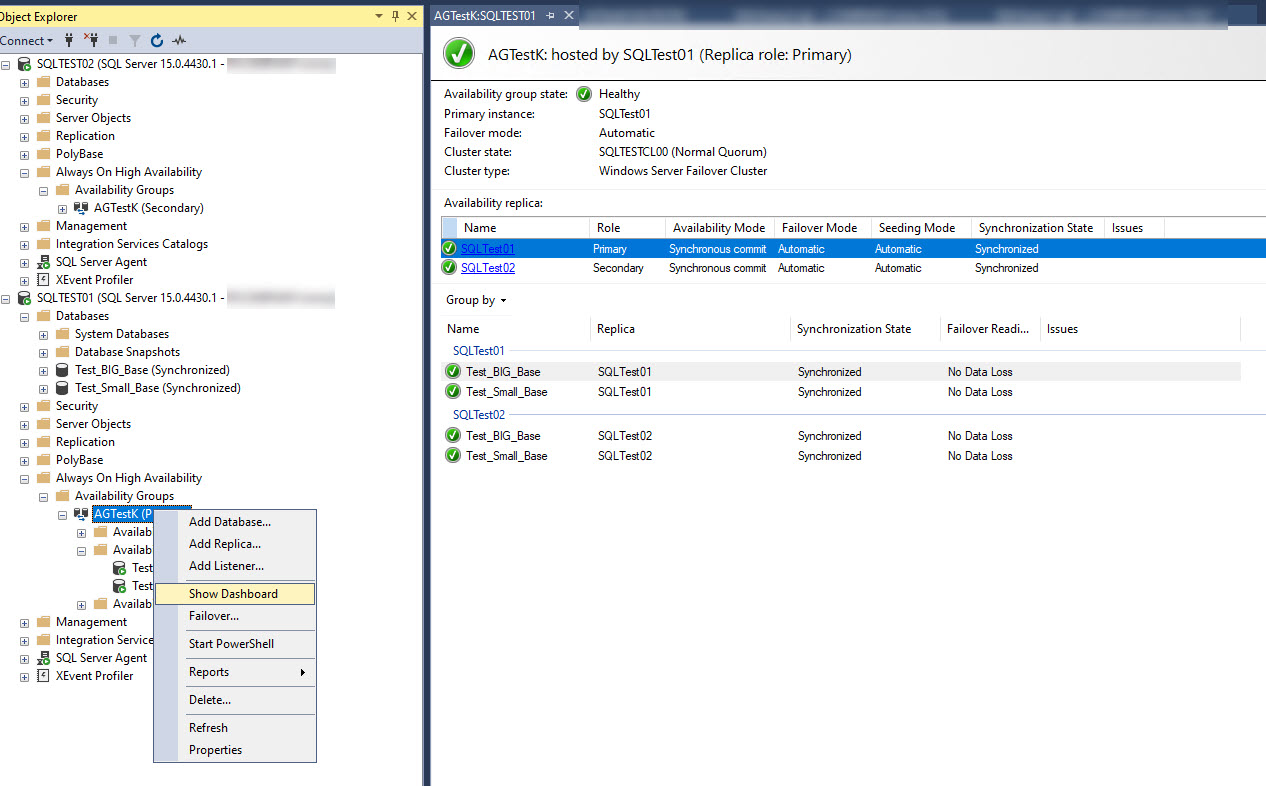The height and width of the screenshot is (786, 1266).
Task: Open the Reports submenu in context menu
Action: point(235,672)
